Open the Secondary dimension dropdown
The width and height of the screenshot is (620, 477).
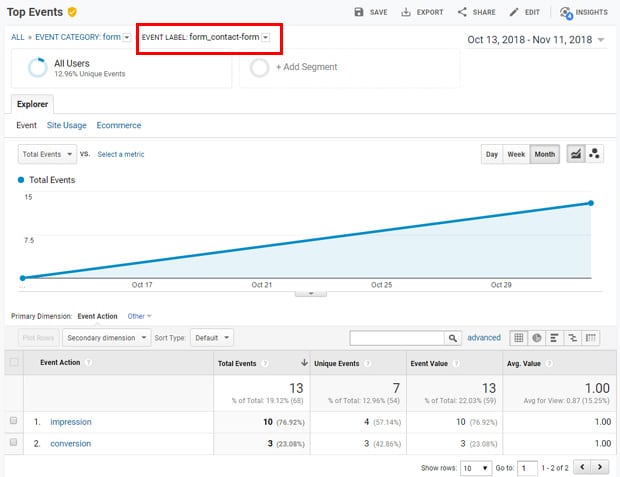point(106,338)
